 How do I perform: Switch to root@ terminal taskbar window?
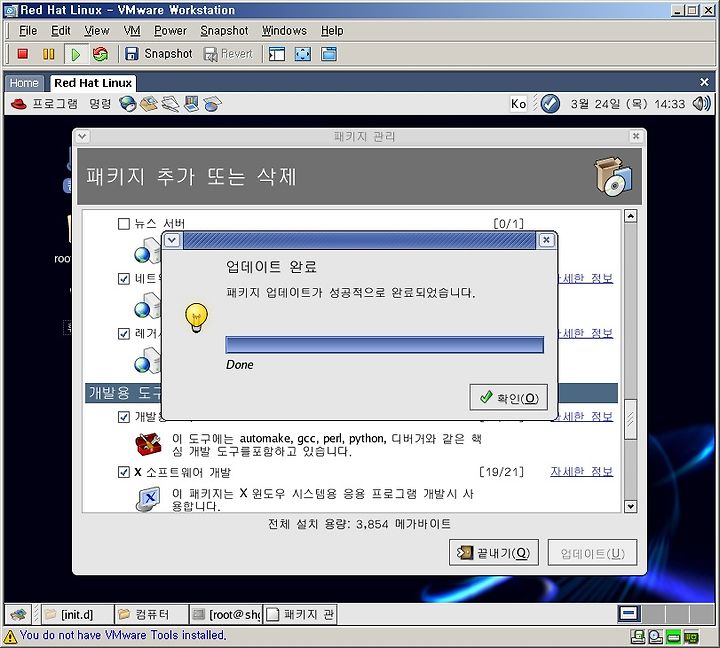(225, 614)
